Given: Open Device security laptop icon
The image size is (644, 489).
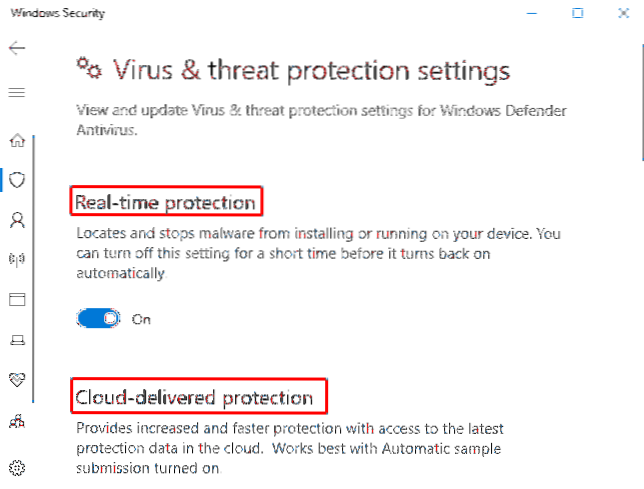Looking at the screenshot, I should 16,340.
